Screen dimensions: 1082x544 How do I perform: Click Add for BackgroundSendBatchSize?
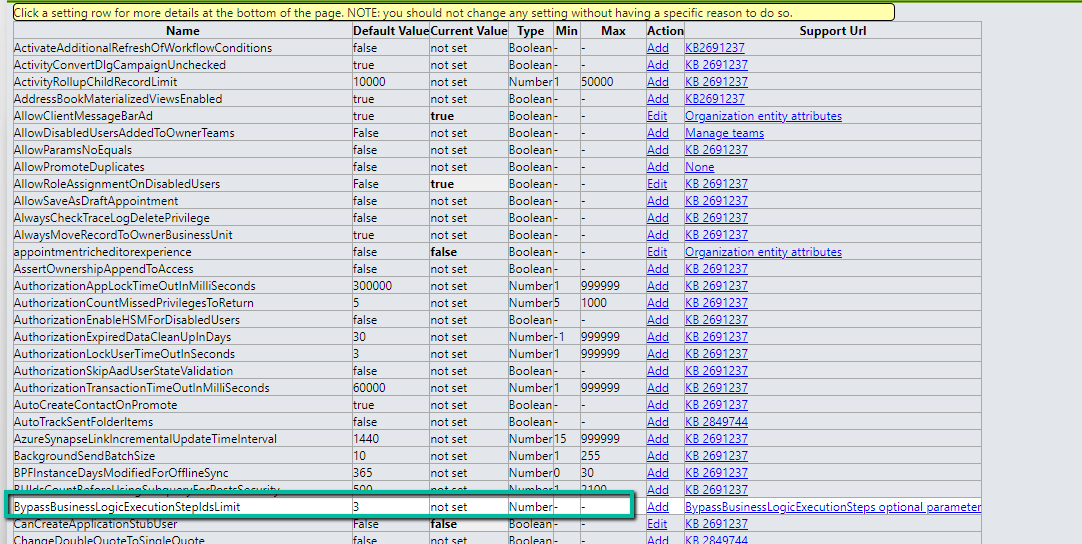pyautogui.click(x=657, y=456)
